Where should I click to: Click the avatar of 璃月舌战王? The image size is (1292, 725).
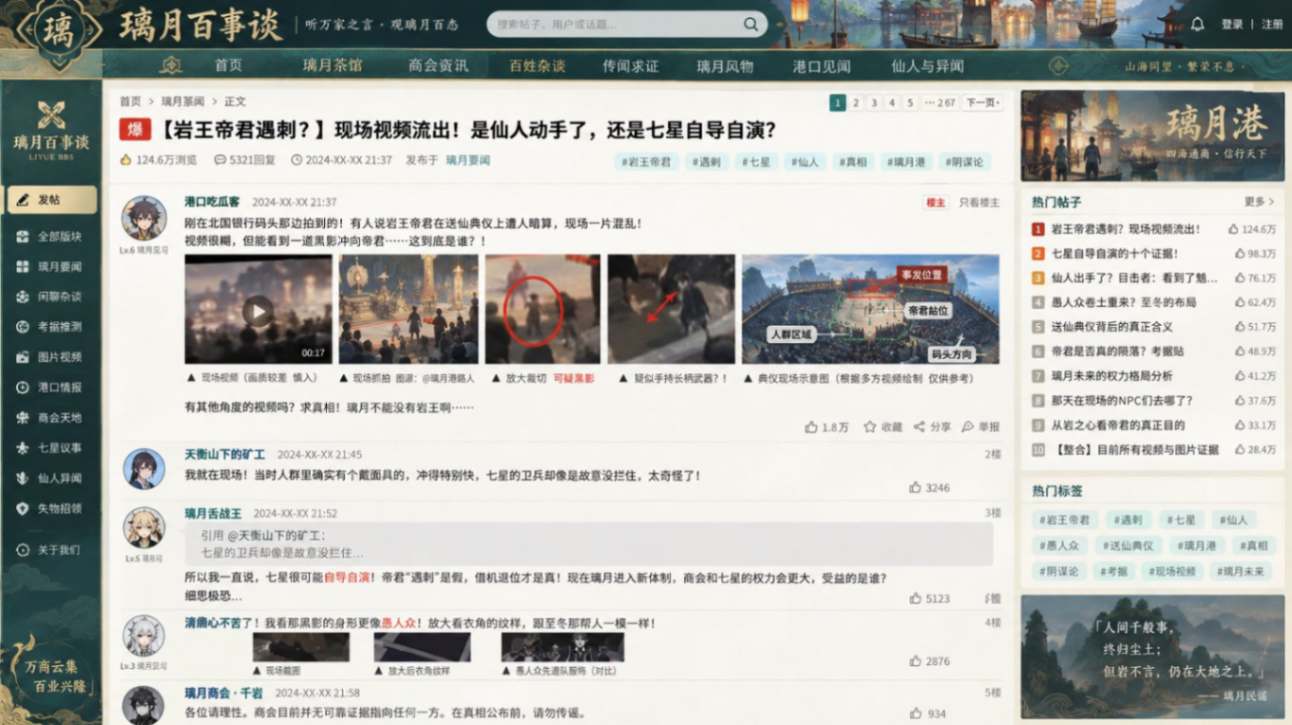(144, 528)
